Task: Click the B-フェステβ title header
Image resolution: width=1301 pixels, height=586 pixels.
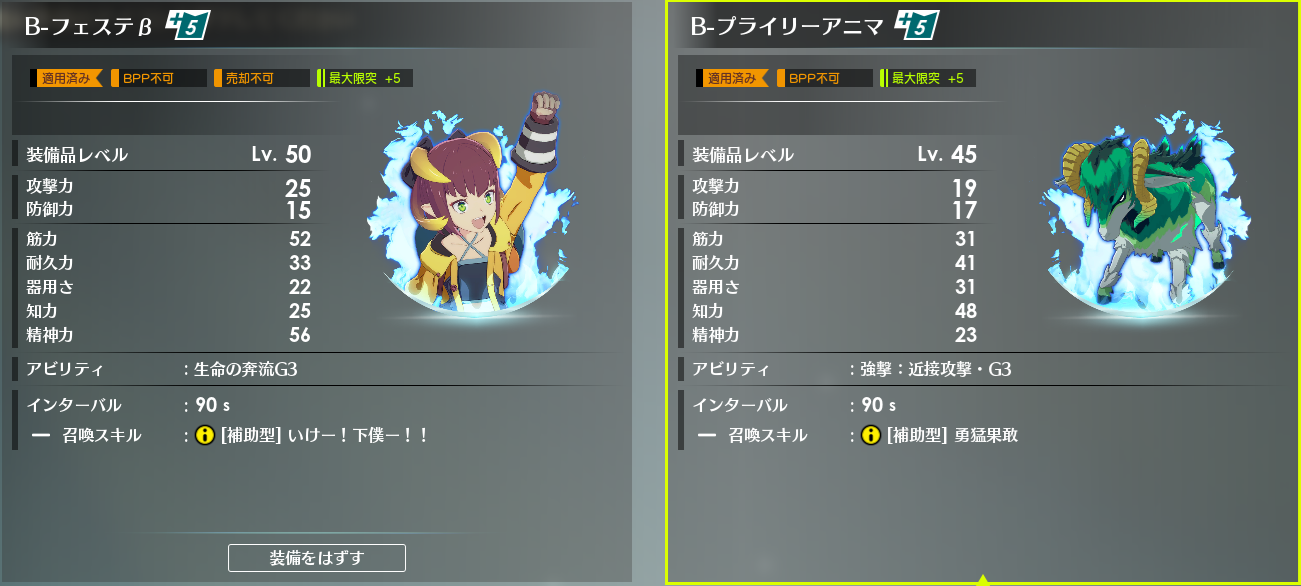Action: pyautogui.click(x=88, y=27)
